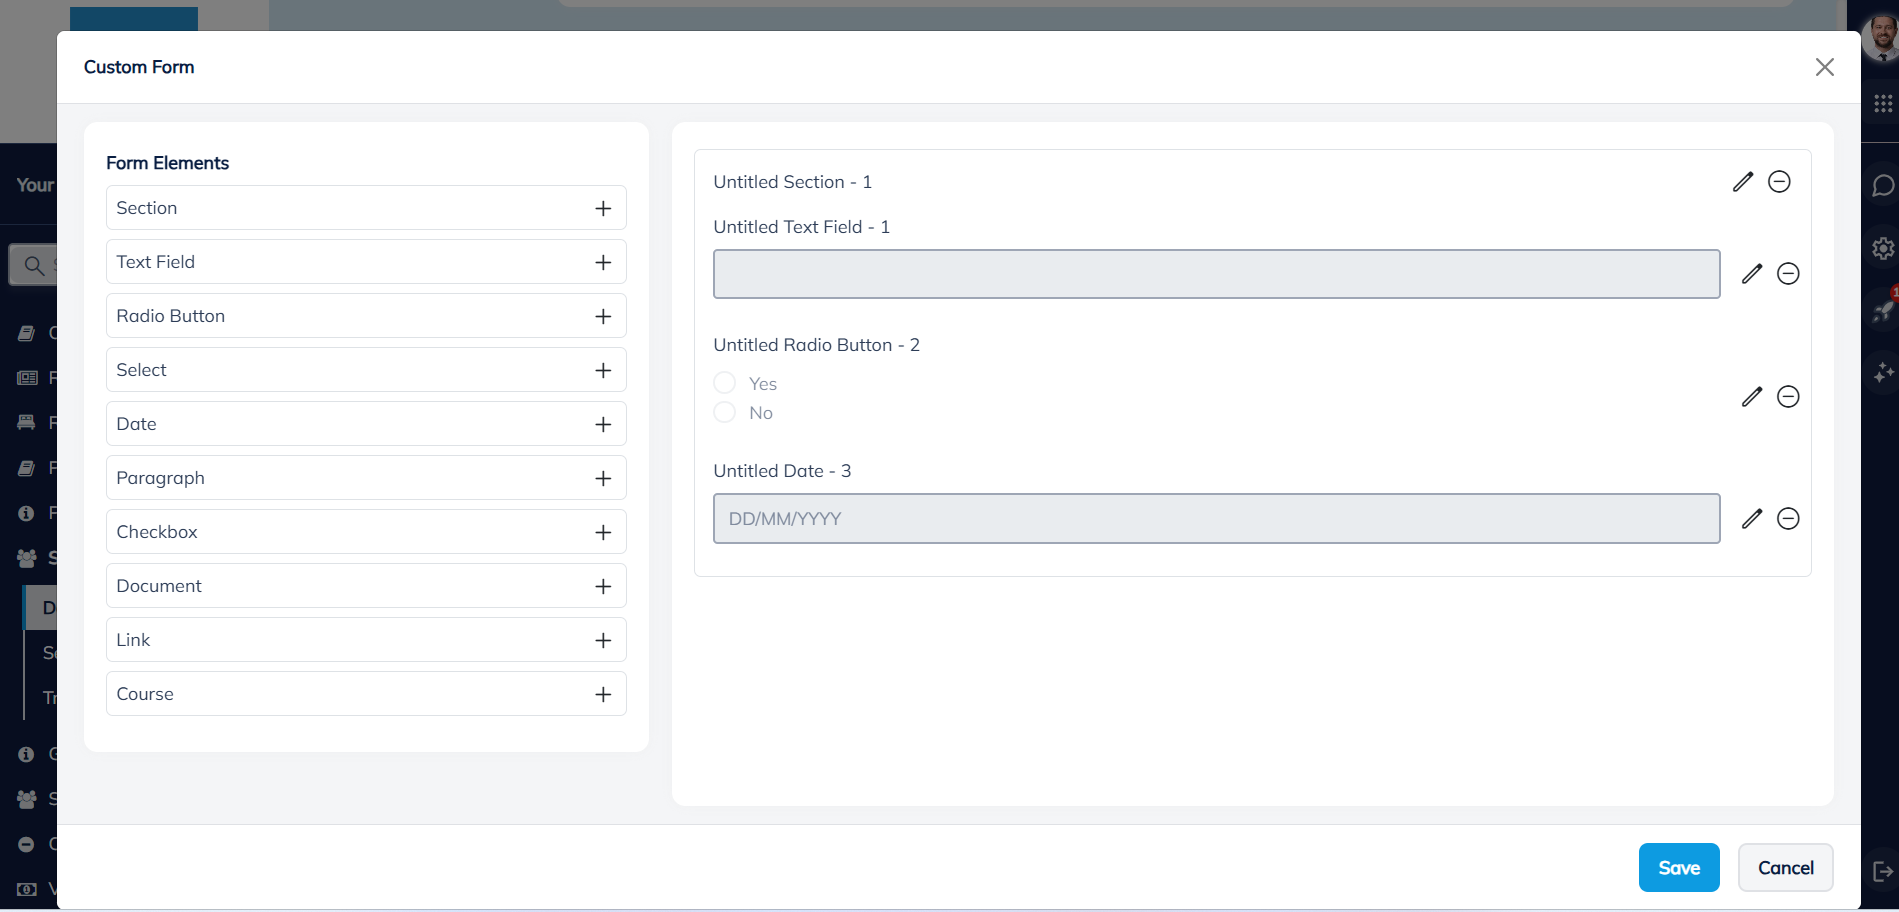Open settings gear in the right sidebar
Image resolution: width=1899 pixels, height=912 pixels.
(1883, 248)
